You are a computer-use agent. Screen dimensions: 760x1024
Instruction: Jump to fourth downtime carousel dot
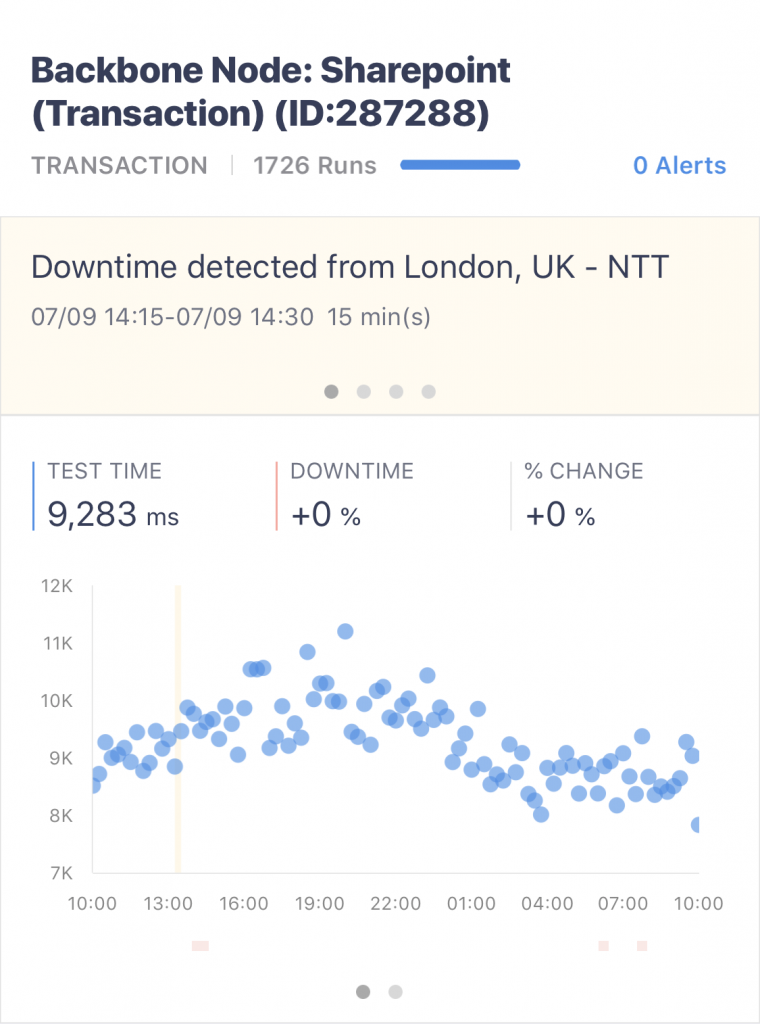click(x=428, y=391)
